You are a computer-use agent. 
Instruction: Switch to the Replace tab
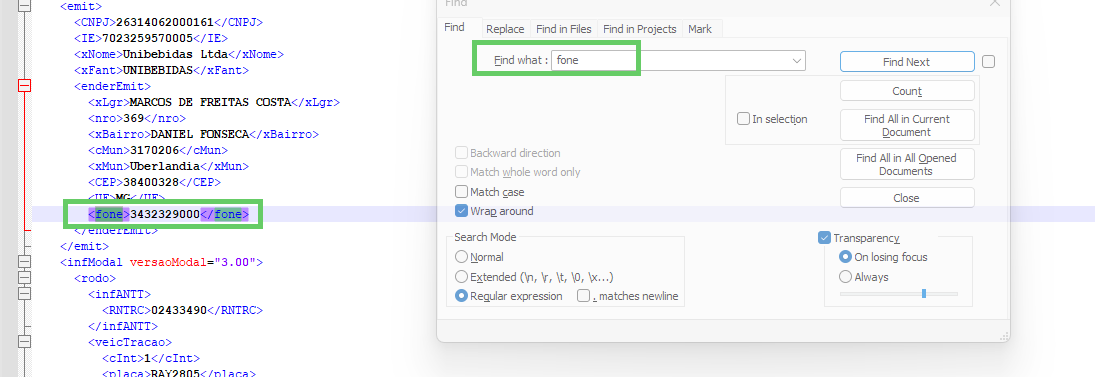click(505, 29)
